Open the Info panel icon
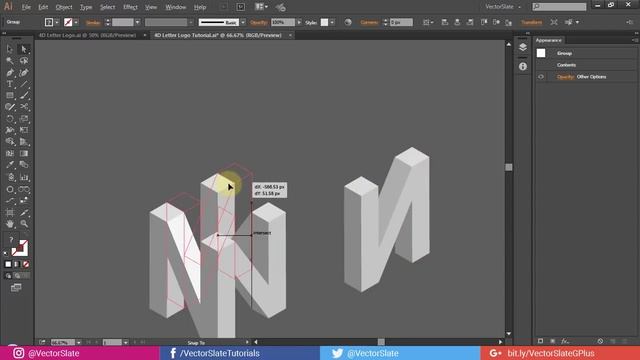 pyautogui.click(x=523, y=66)
